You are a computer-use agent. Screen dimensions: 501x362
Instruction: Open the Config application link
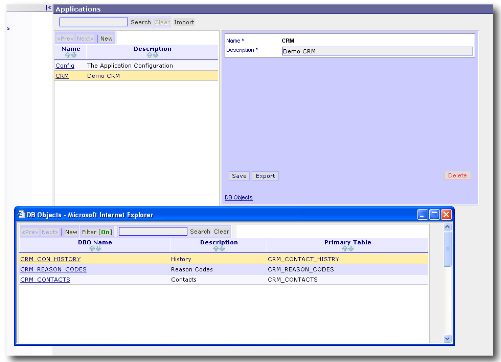[65, 66]
